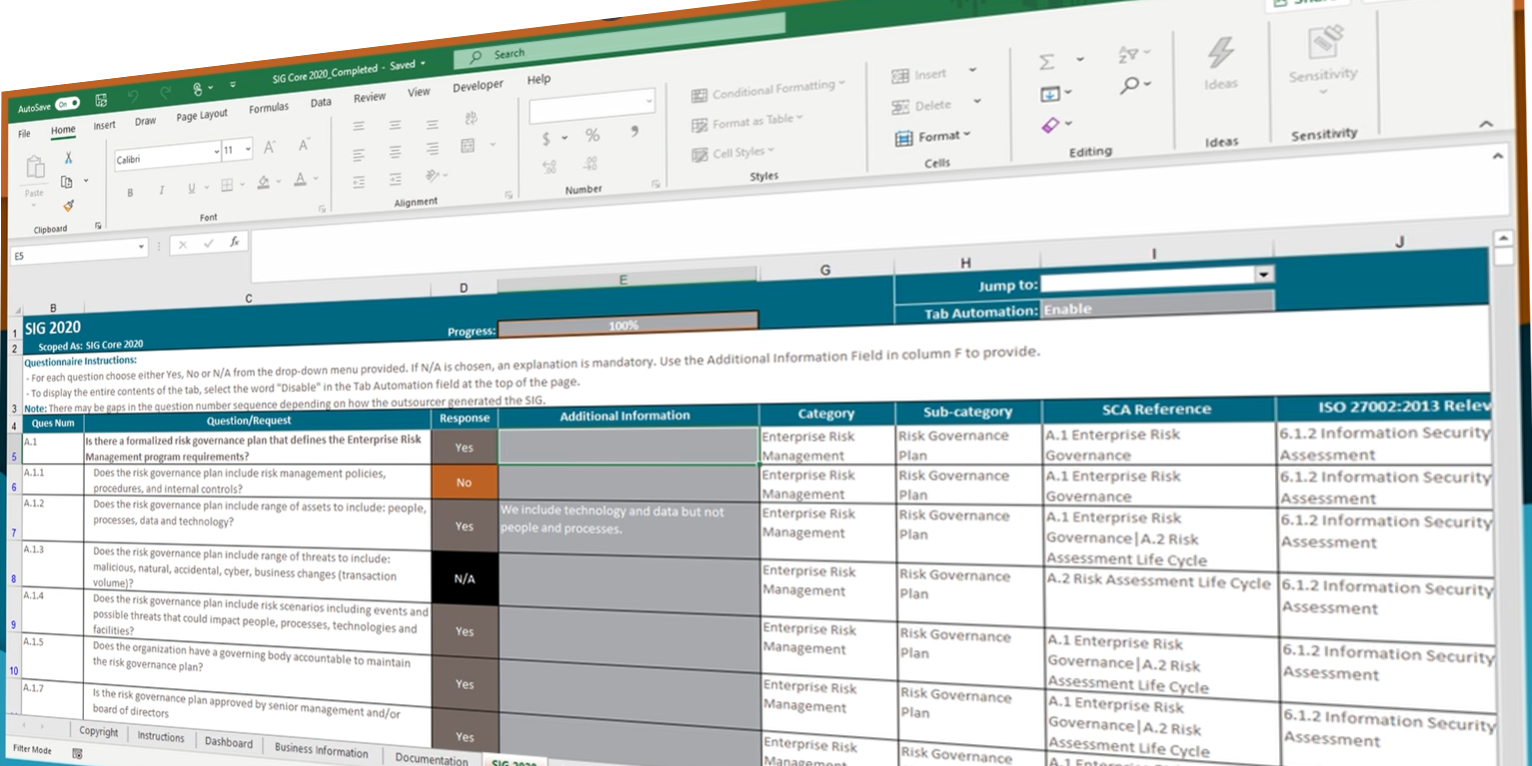Click the Search box in title bar
Image resolution: width=1532 pixels, height=766 pixels.
(619, 42)
